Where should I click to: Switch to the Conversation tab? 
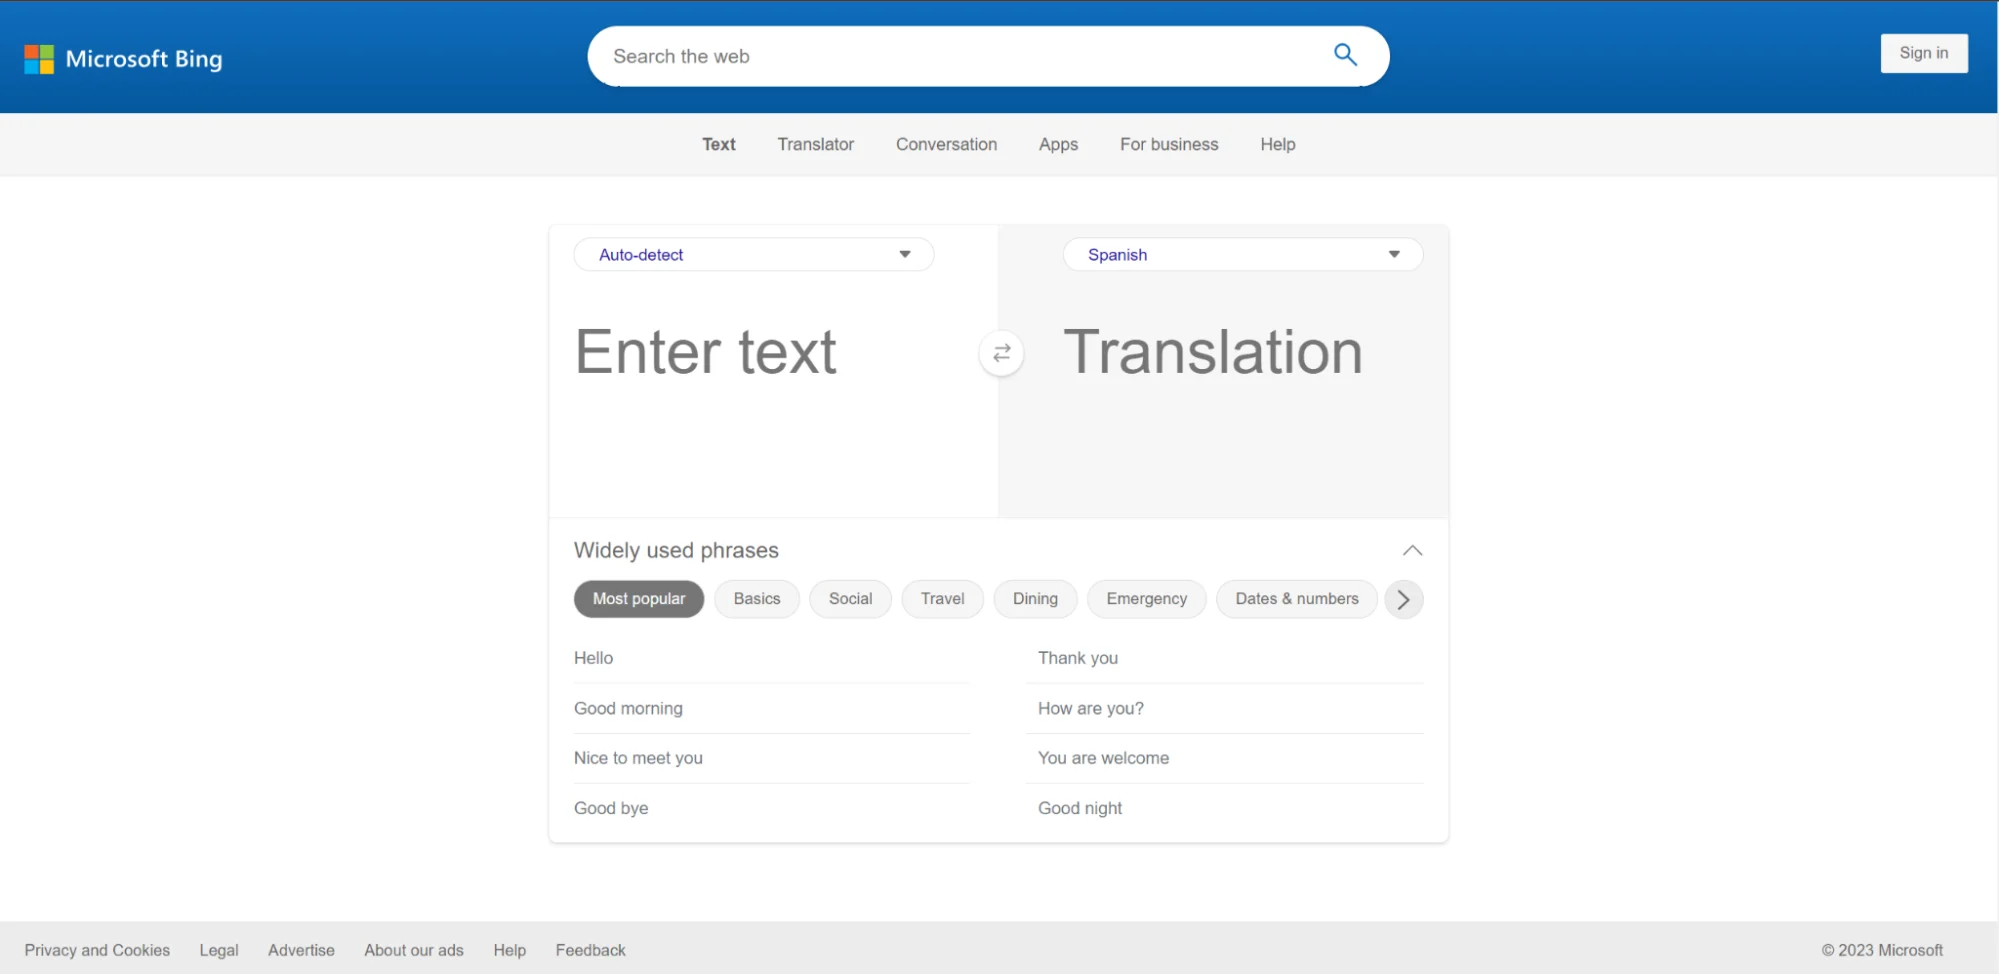946,144
